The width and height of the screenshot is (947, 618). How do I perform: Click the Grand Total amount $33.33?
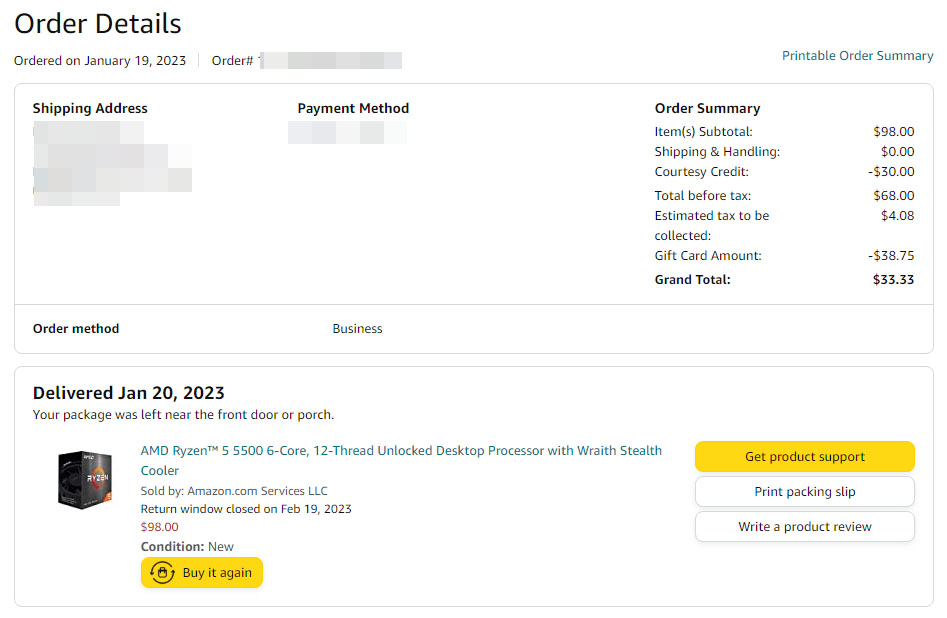893,280
